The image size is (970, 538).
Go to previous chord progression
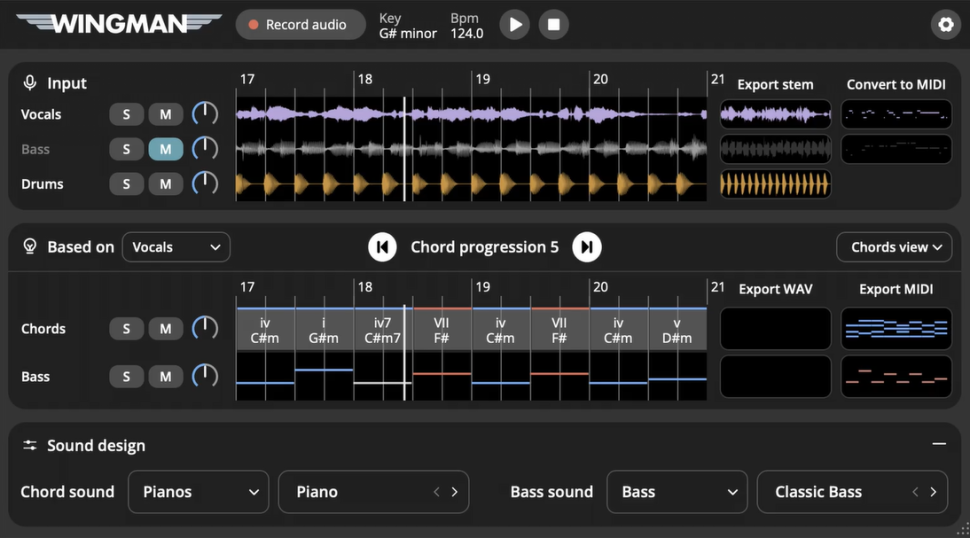pos(382,247)
